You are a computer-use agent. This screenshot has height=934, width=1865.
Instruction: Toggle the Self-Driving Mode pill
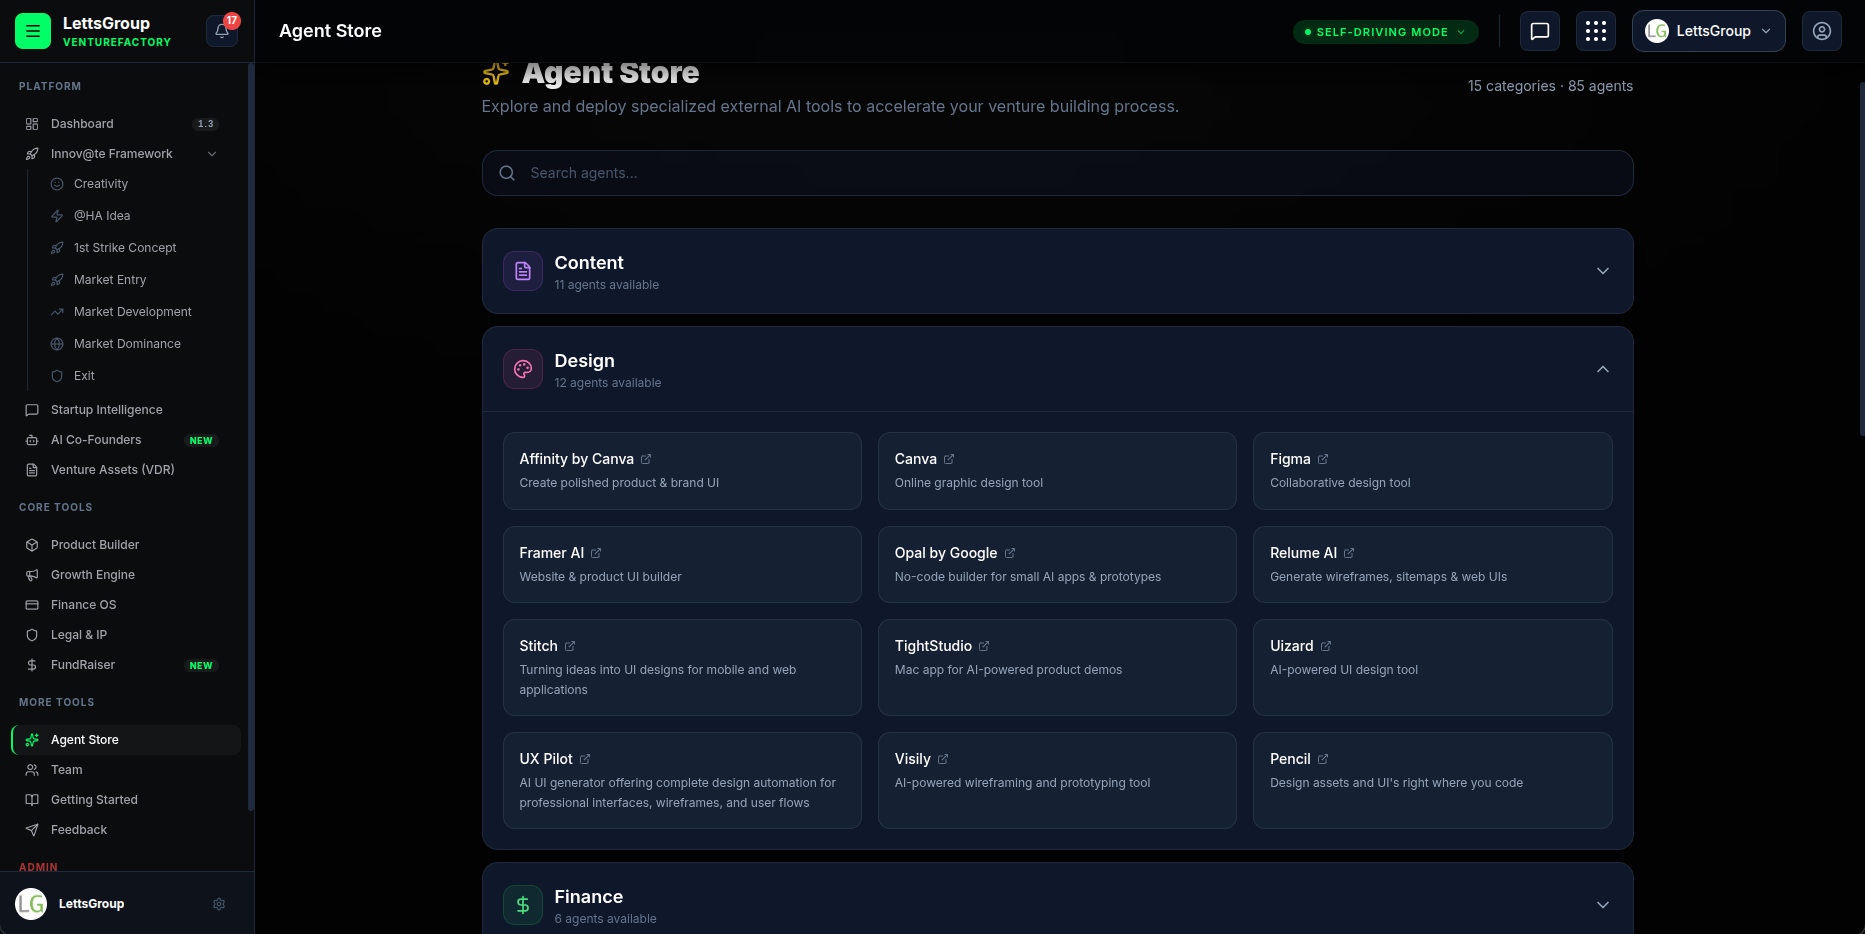coord(1386,32)
